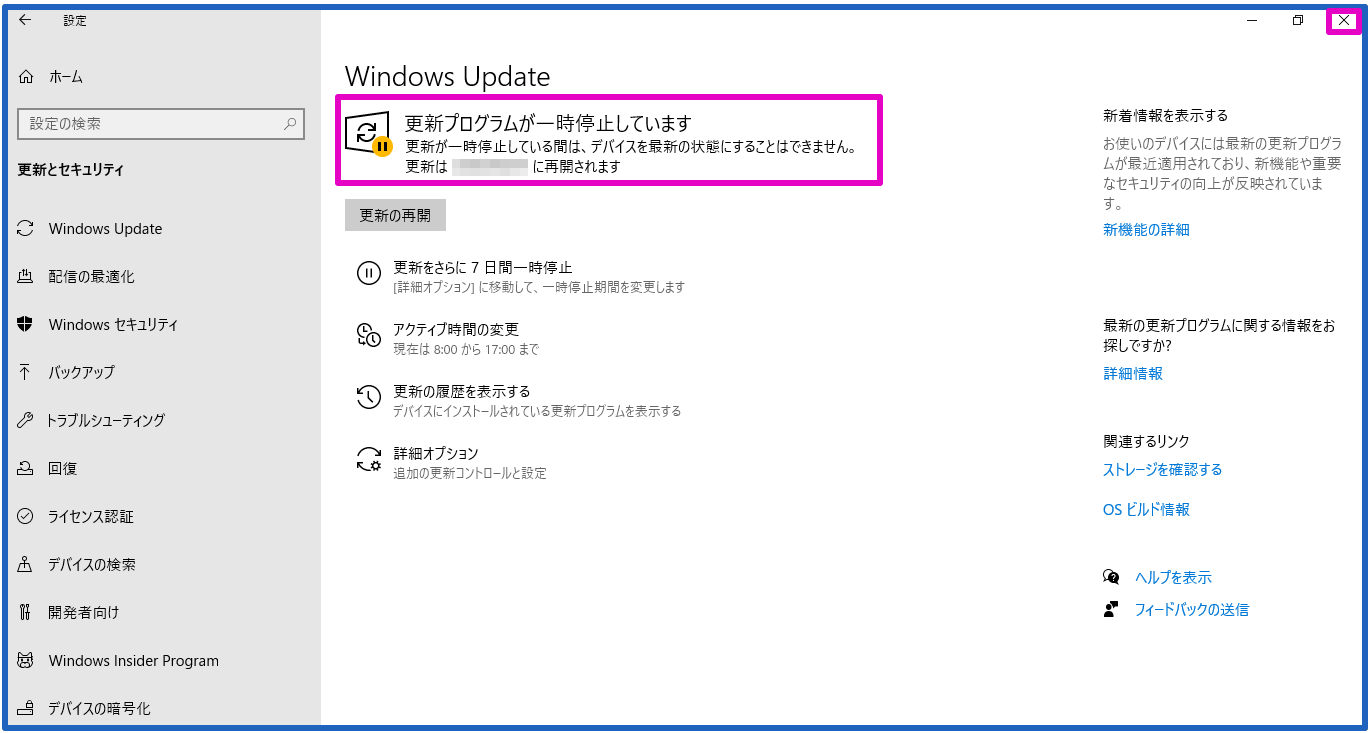Click the history icon for 更新の履歴を表示する
The width and height of the screenshot is (1372, 733).
369,397
